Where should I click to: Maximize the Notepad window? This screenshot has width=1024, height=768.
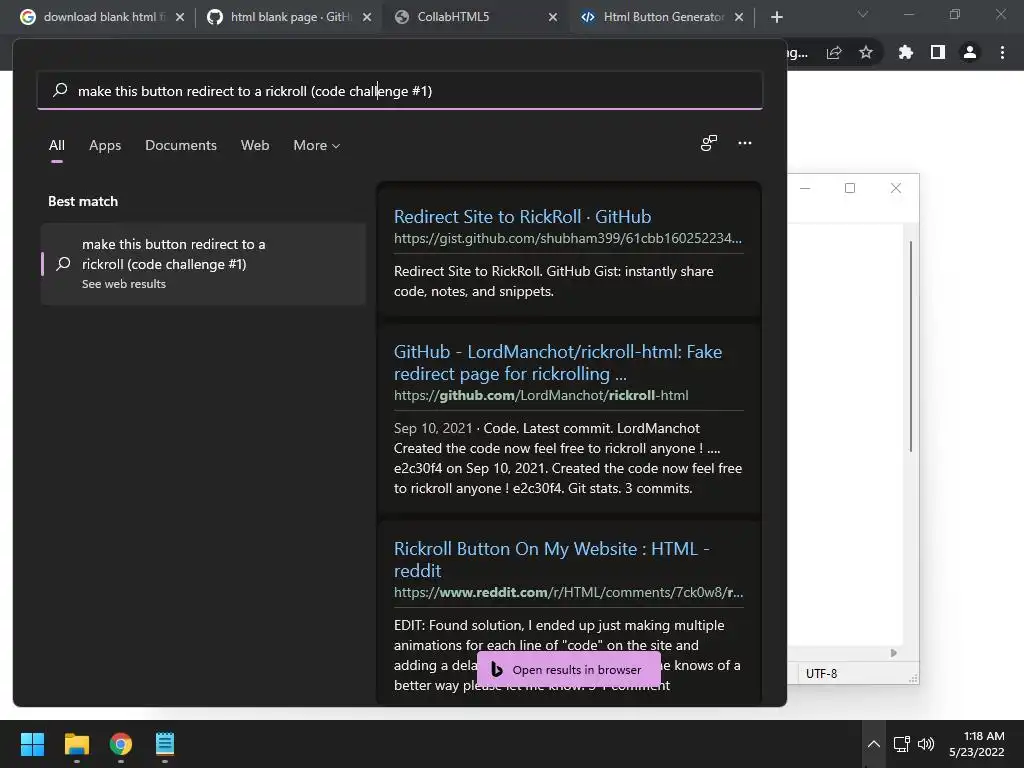click(x=850, y=188)
